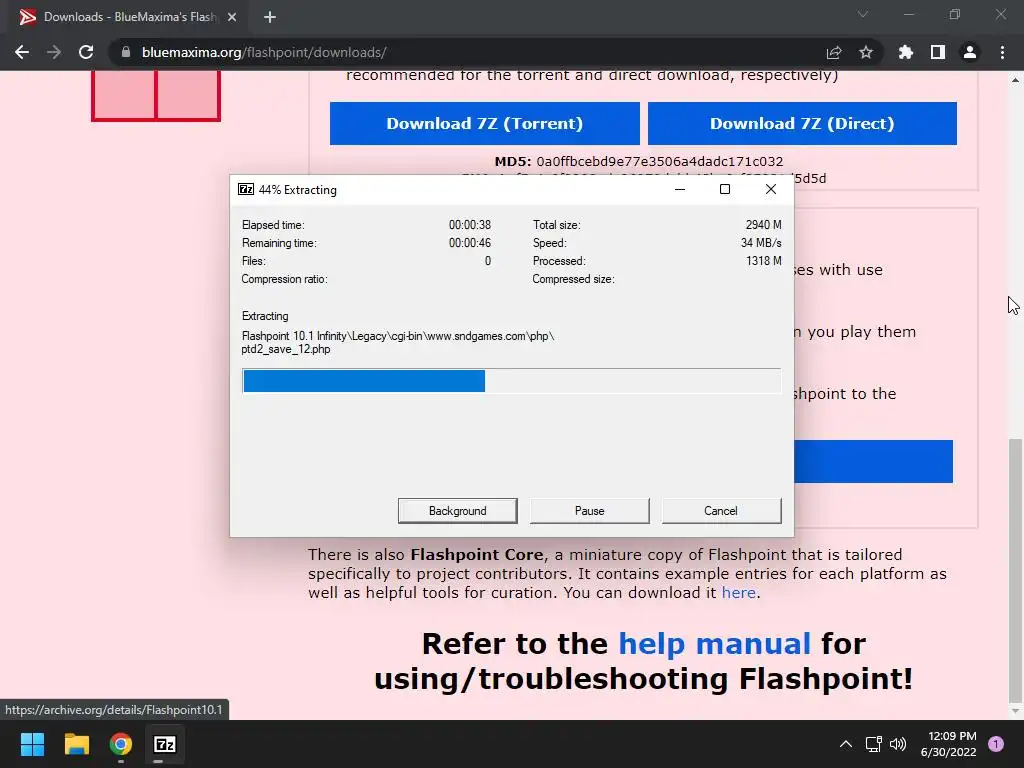Open the notification badge showing 1
1024x768 pixels.
pyautogui.click(x=996, y=744)
